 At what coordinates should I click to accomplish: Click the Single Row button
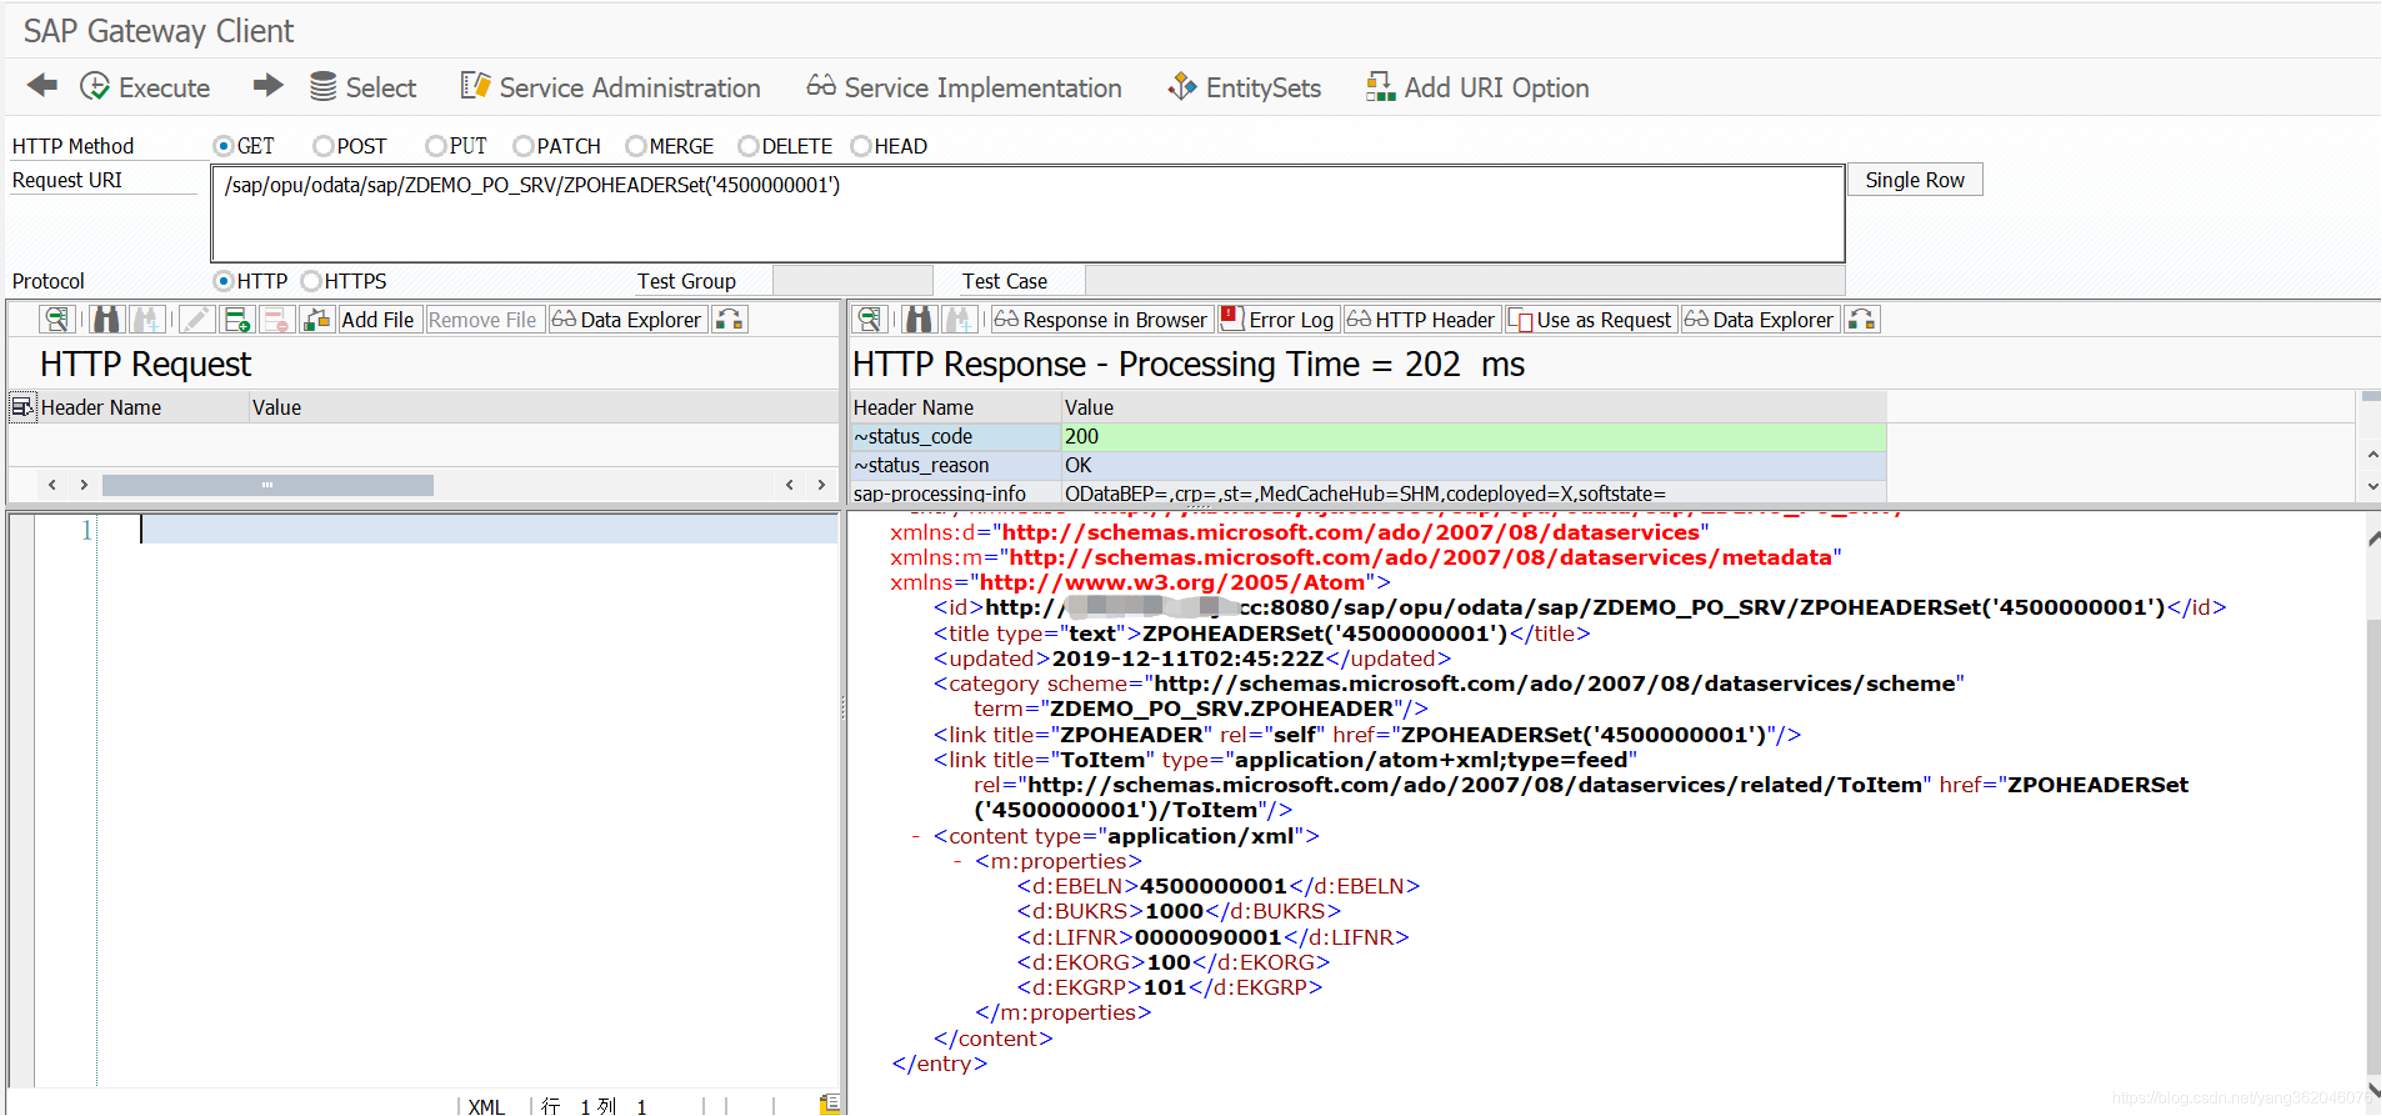click(1914, 180)
